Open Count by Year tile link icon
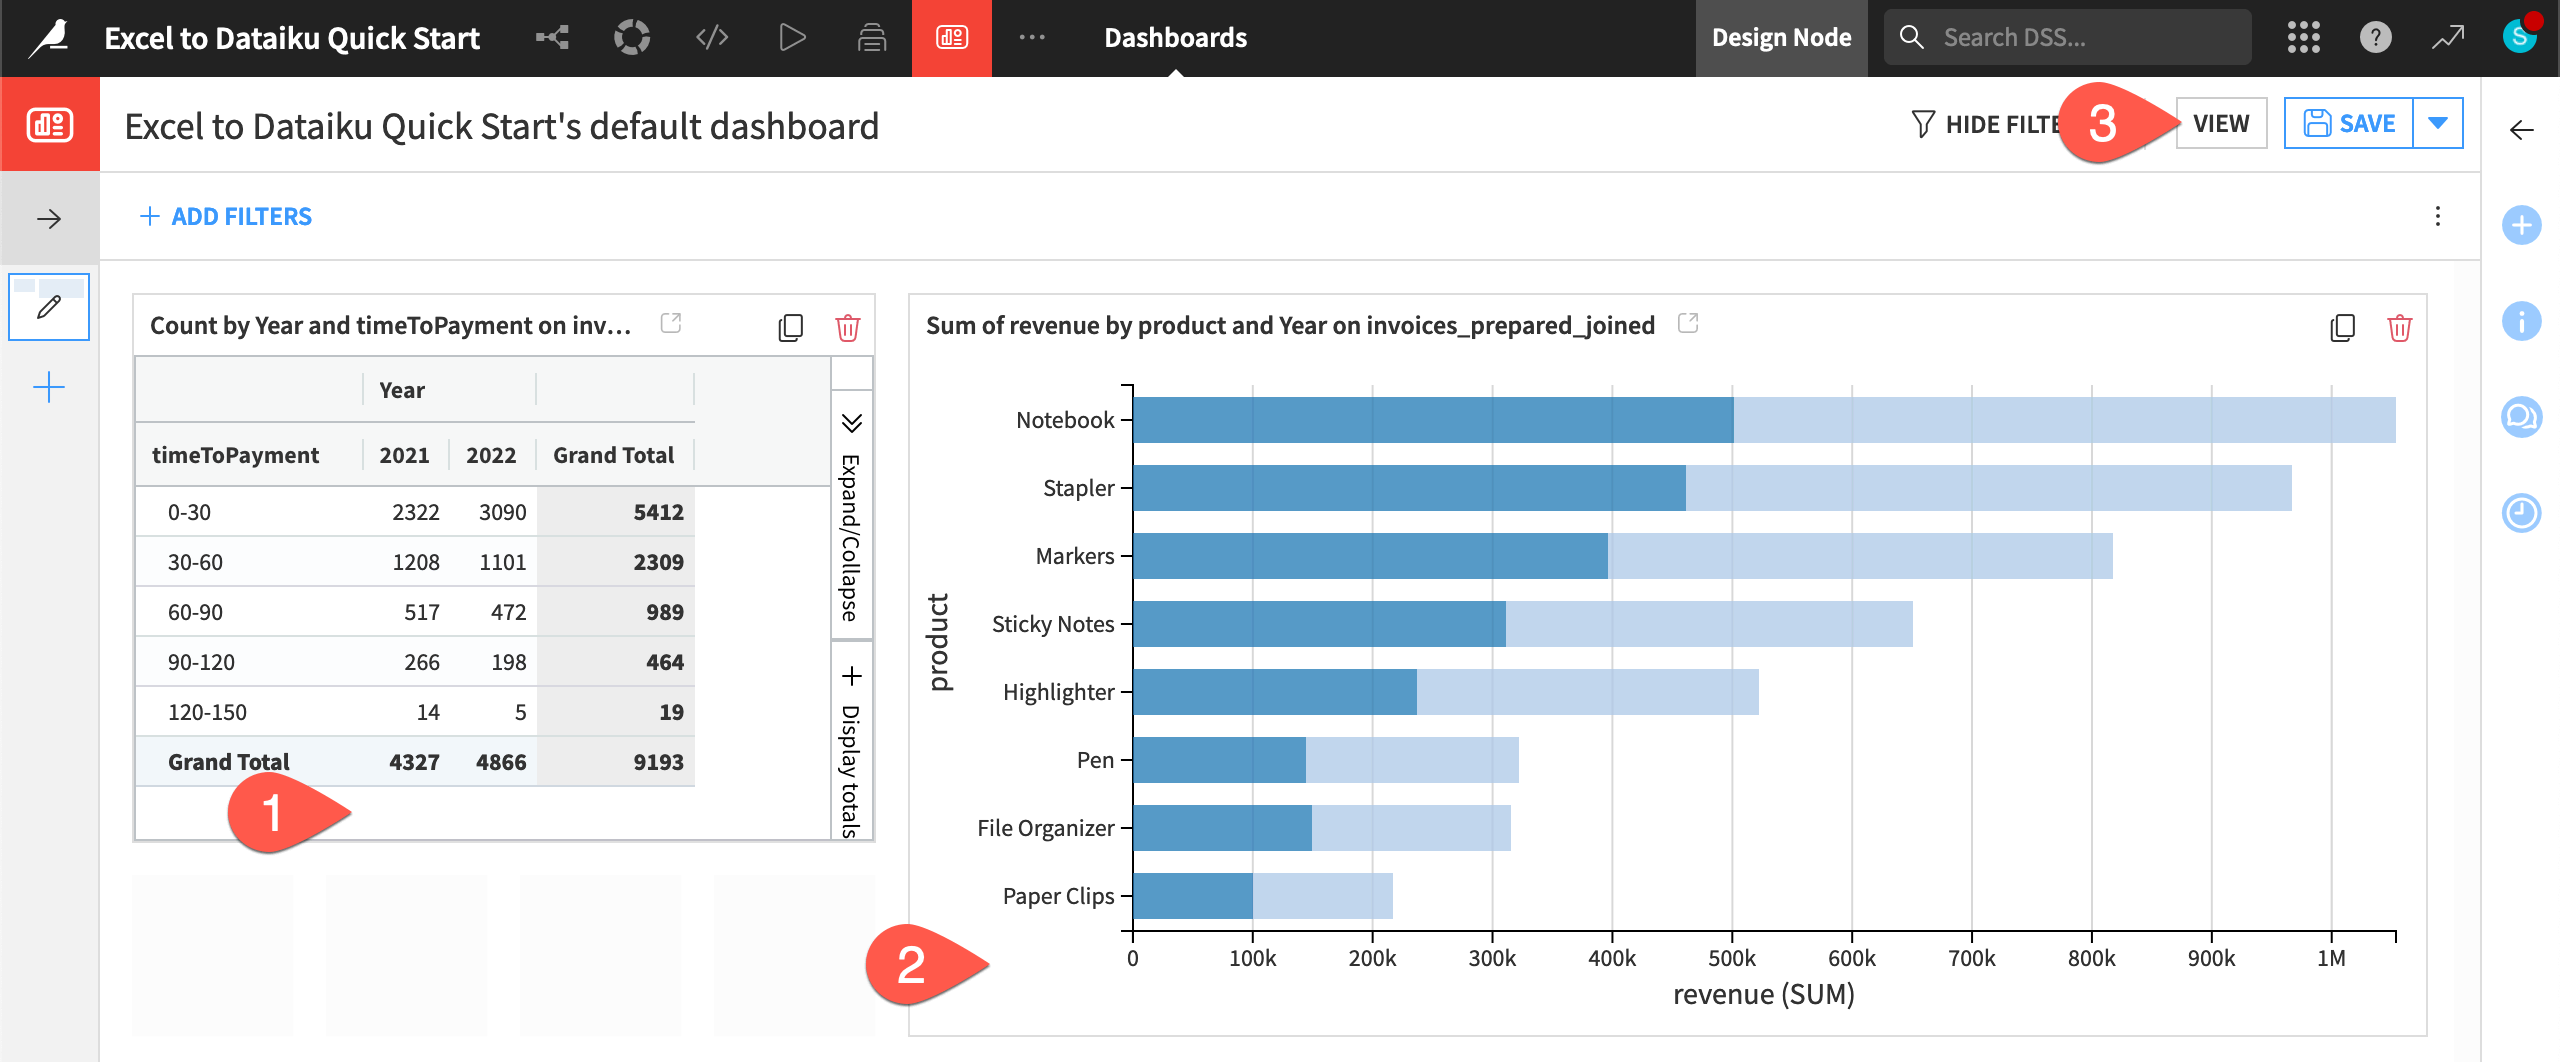 coord(671,323)
